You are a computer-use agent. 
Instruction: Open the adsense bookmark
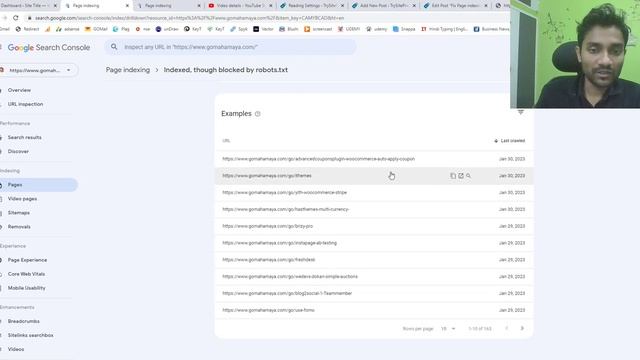click(68, 29)
